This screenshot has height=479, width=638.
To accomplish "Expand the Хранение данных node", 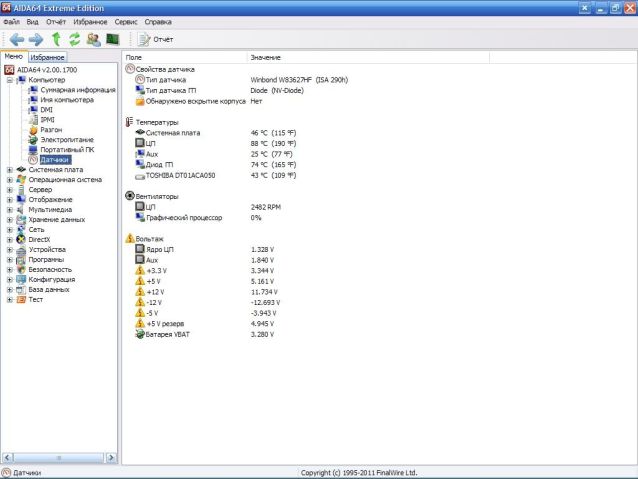I will (9, 220).
